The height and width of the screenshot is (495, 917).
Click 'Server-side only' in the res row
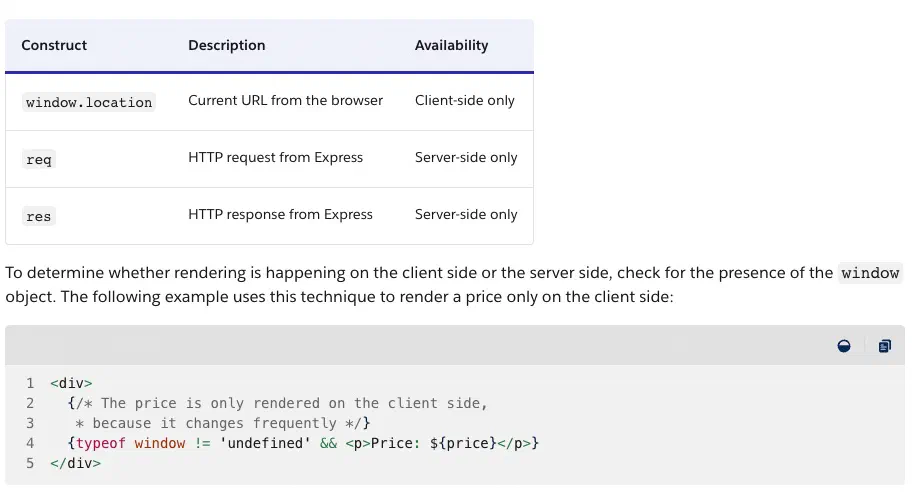coord(466,214)
